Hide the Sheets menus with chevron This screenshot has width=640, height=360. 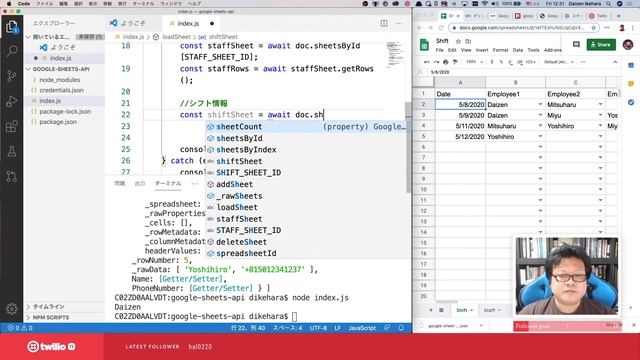(x=615, y=62)
